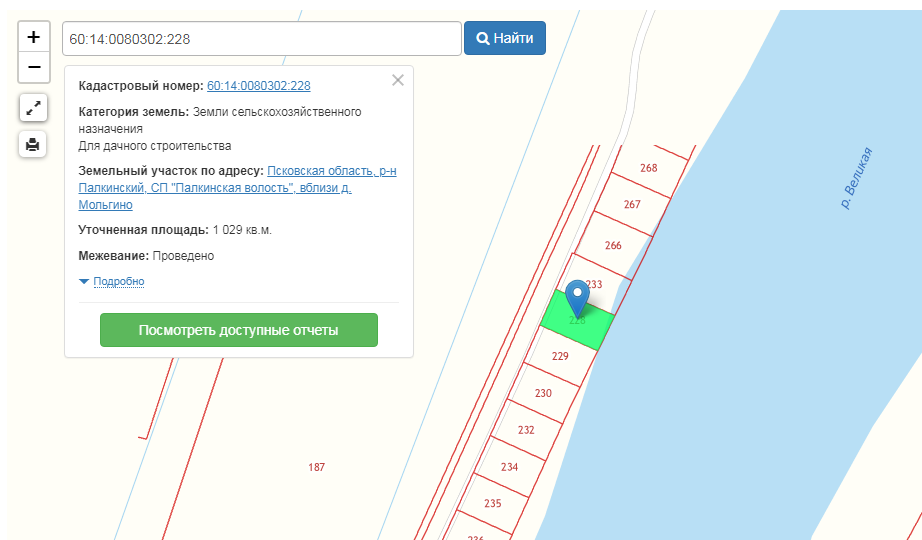The width and height of the screenshot is (922, 540).
Task: Click the Найти search button
Action: [x=505, y=38]
